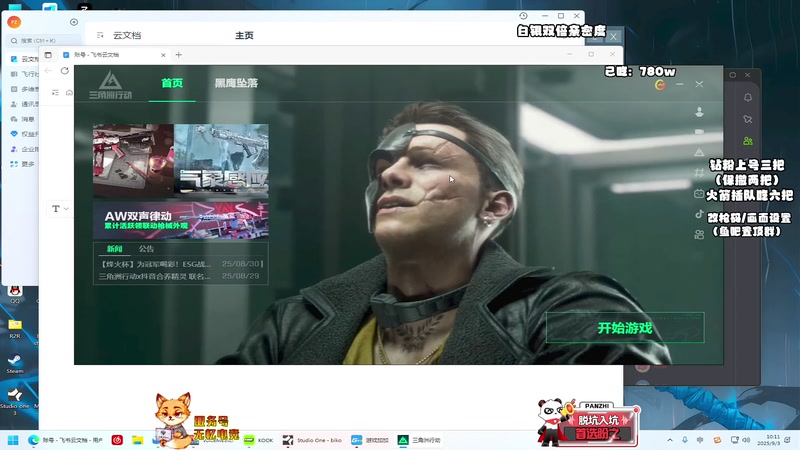
Task: Open 消息 in Feishu left sidebar
Action: 24,119
